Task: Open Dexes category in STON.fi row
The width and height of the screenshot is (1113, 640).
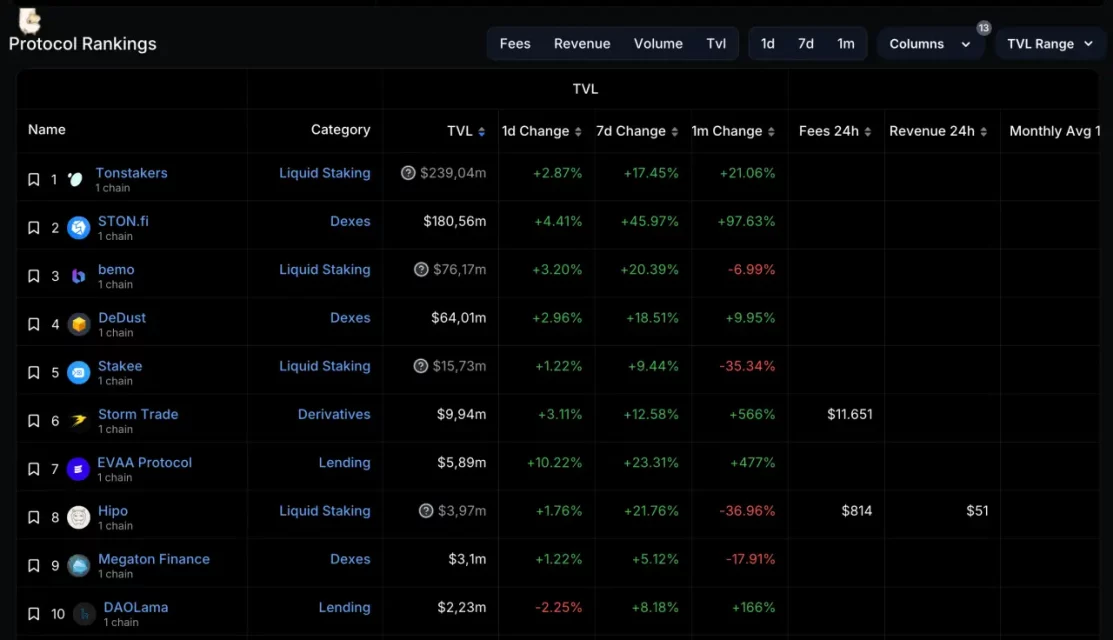Action: point(350,221)
